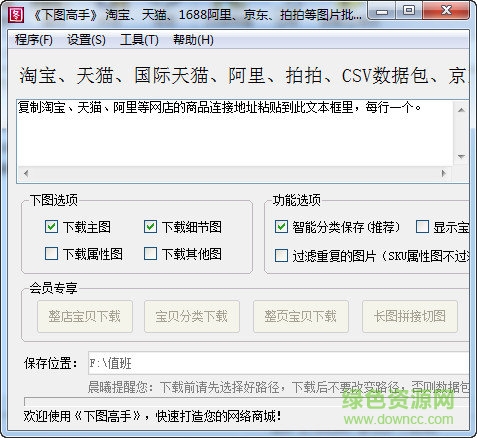
Task: Click the horizontal scroll-right arrow
Action: point(443,173)
